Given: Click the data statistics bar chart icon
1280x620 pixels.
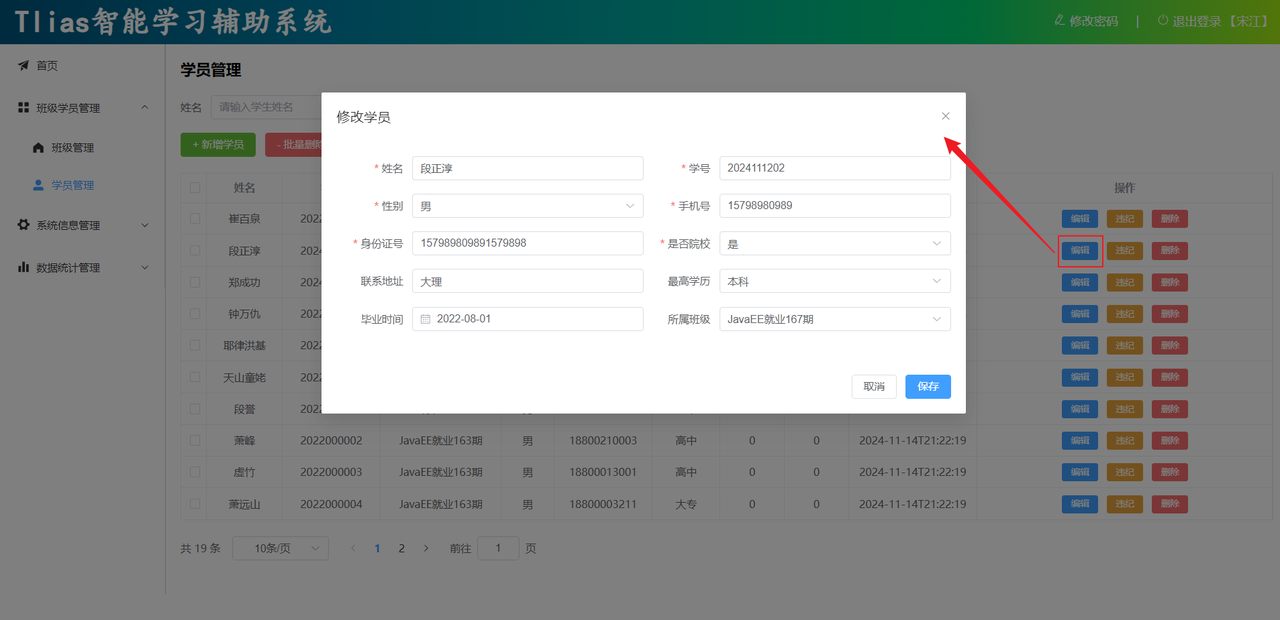Looking at the screenshot, I should tap(23, 268).
